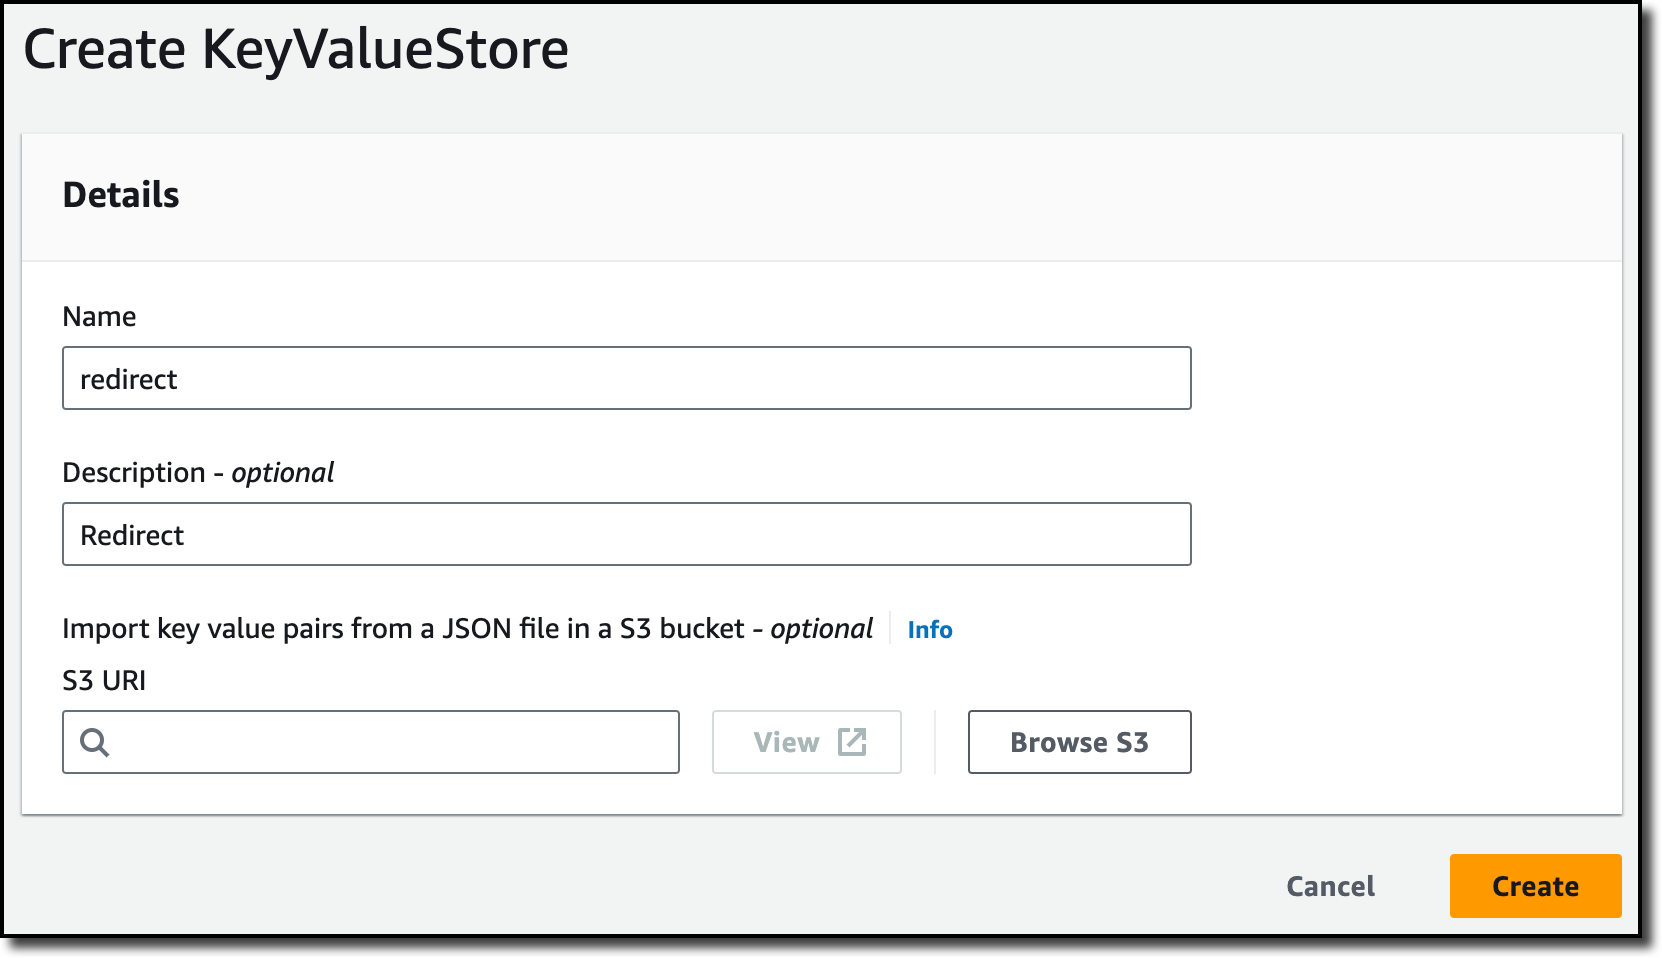Place cursor on 'redirect' text in Name field
Image resolution: width=1662 pixels, height=958 pixels.
coord(128,379)
